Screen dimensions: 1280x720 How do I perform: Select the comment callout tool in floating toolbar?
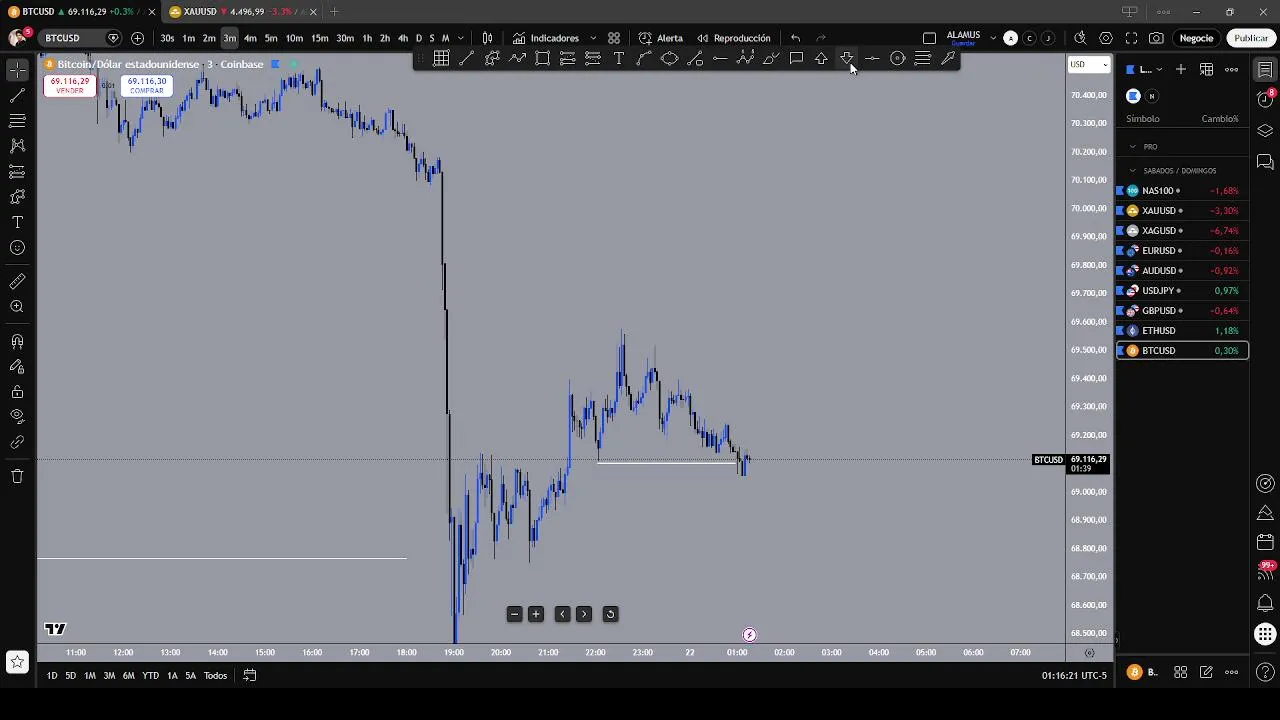(x=796, y=58)
